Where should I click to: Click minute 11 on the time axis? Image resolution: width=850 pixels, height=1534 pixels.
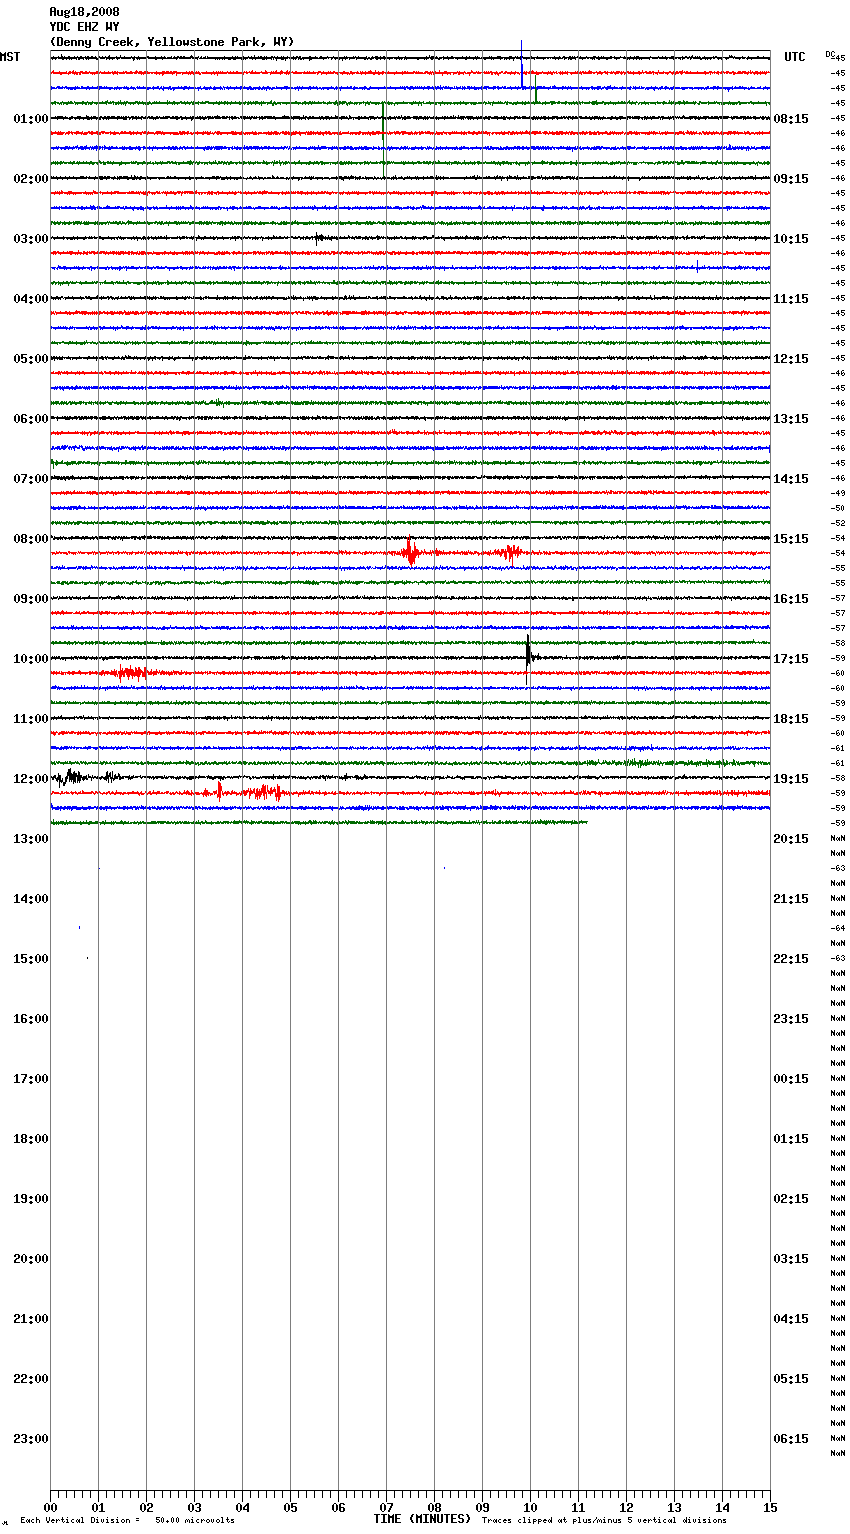(x=578, y=1507)
